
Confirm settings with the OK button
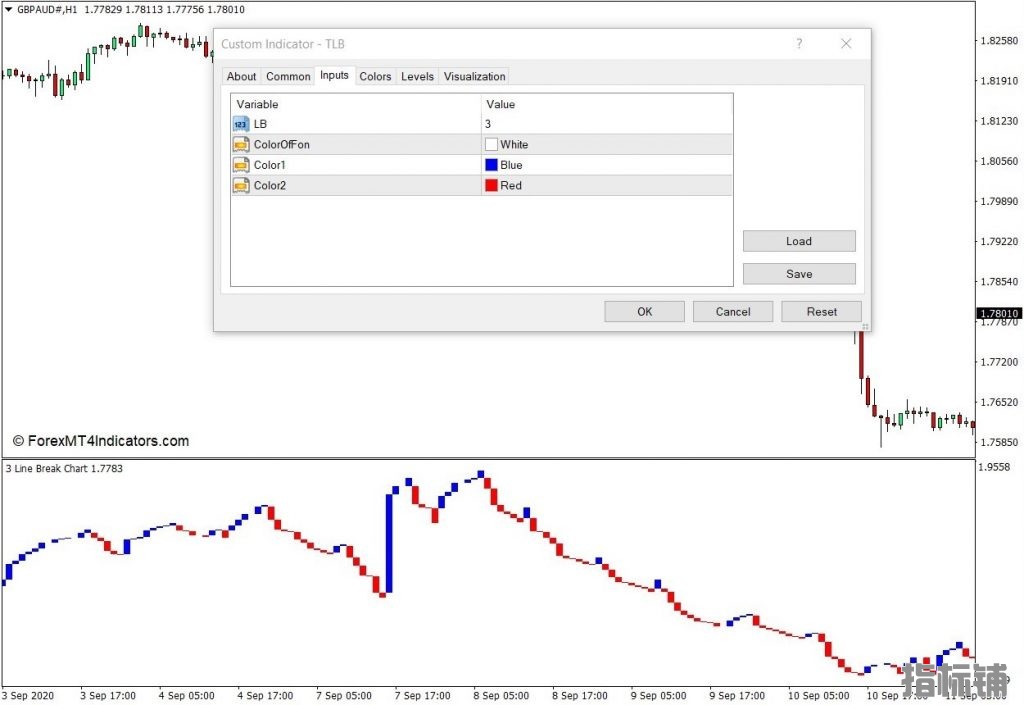tap(645, 312)
